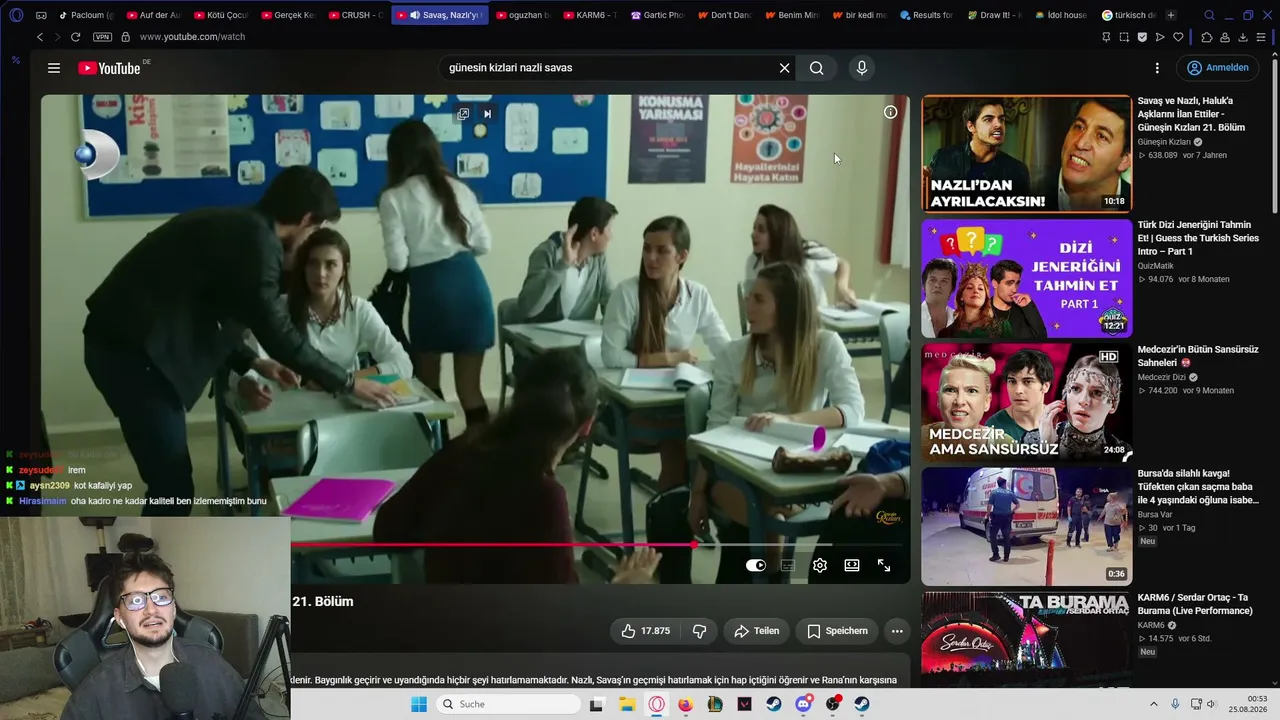Open the NAZLI'DAN AYRILACAKSIN video thumbnail
Image resolution: width=1280 pixels, height=720 pixels.
pos(1027,154)
